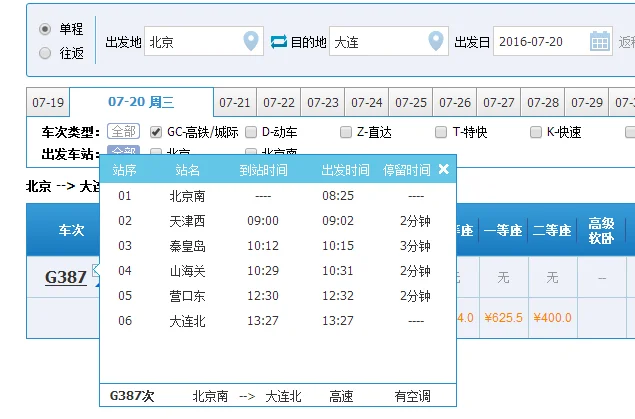Switch to the 07-22 date tab
This screenshot has height=419, width=635.
click(x=279, y=102)
